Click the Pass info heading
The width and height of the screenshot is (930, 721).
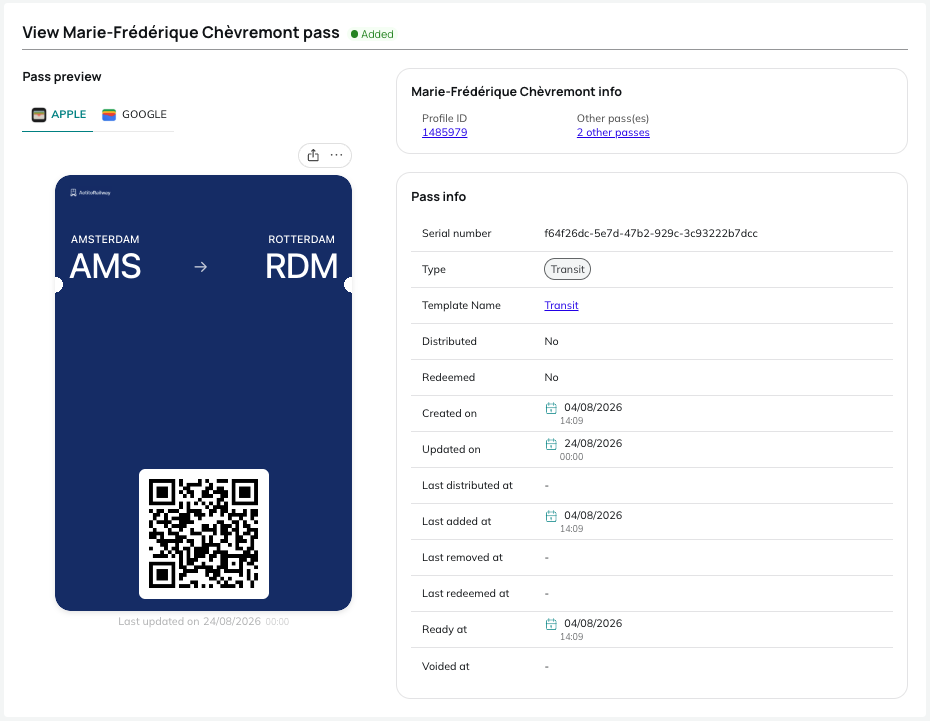tap(438, 197)
